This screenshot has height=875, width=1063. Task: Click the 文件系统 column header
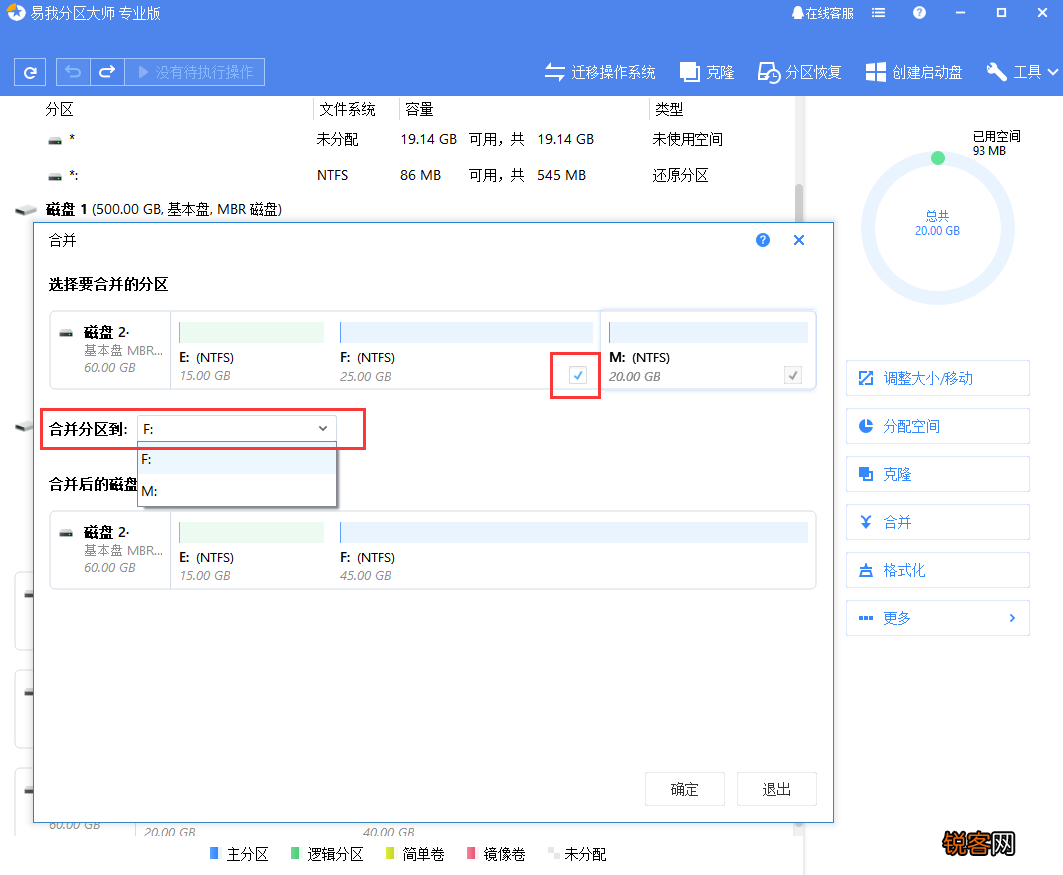click(347, 109)
